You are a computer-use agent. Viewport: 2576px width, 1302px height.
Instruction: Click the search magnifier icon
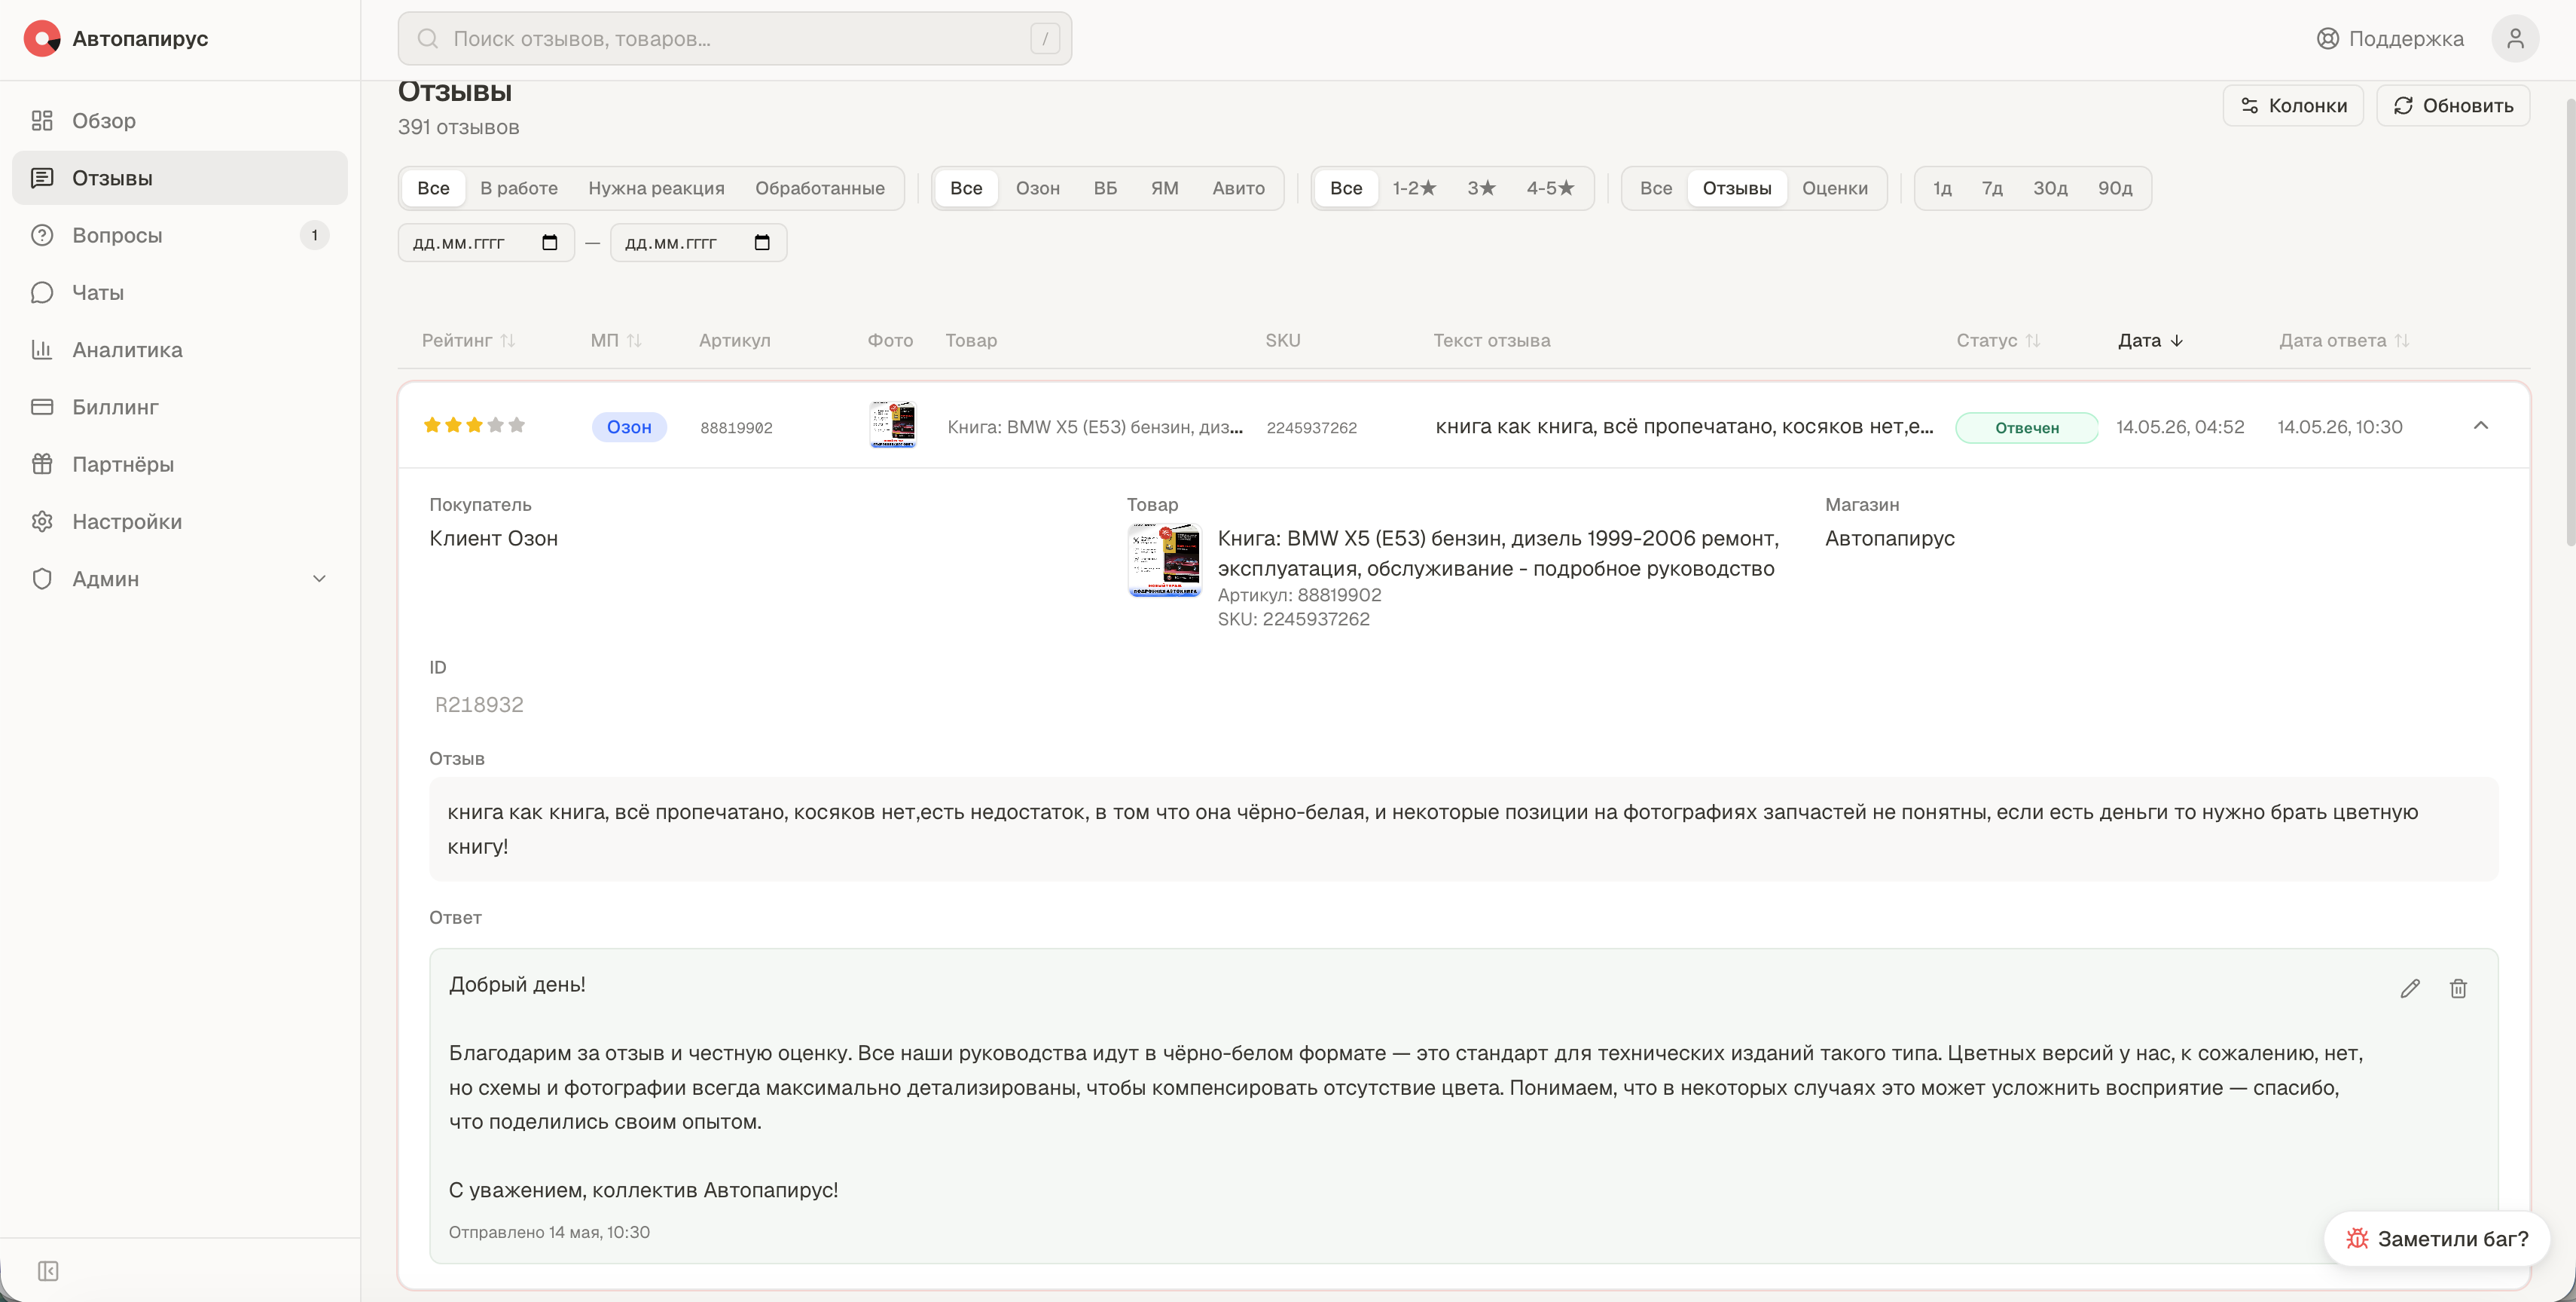tap(428, 38)
